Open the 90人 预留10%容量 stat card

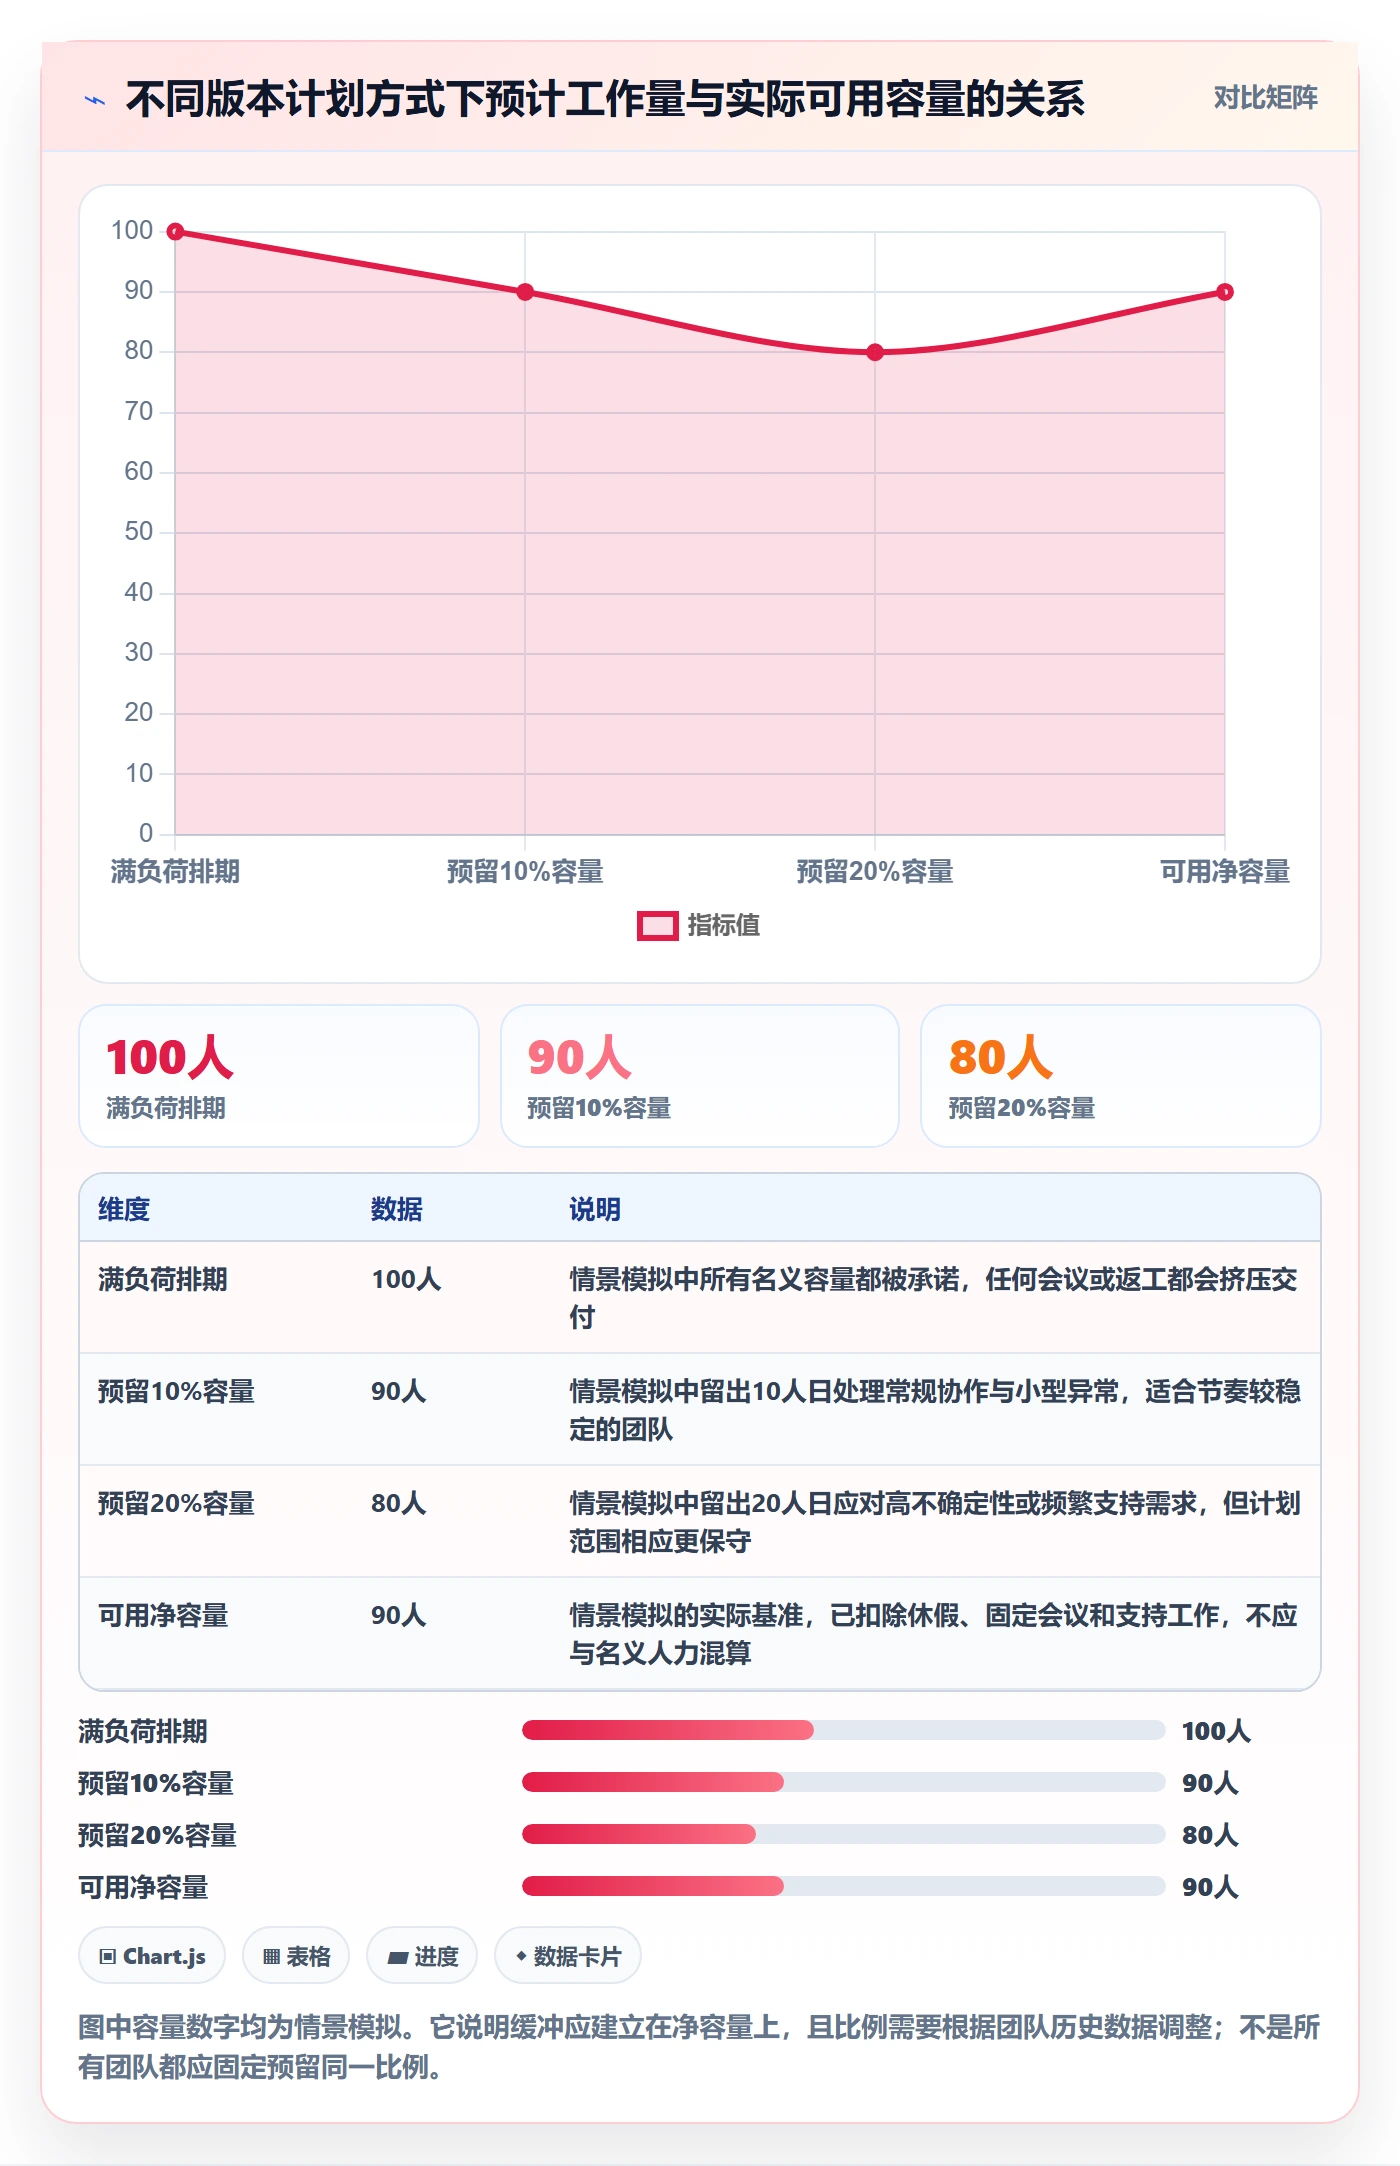[x=700, y=1076]
